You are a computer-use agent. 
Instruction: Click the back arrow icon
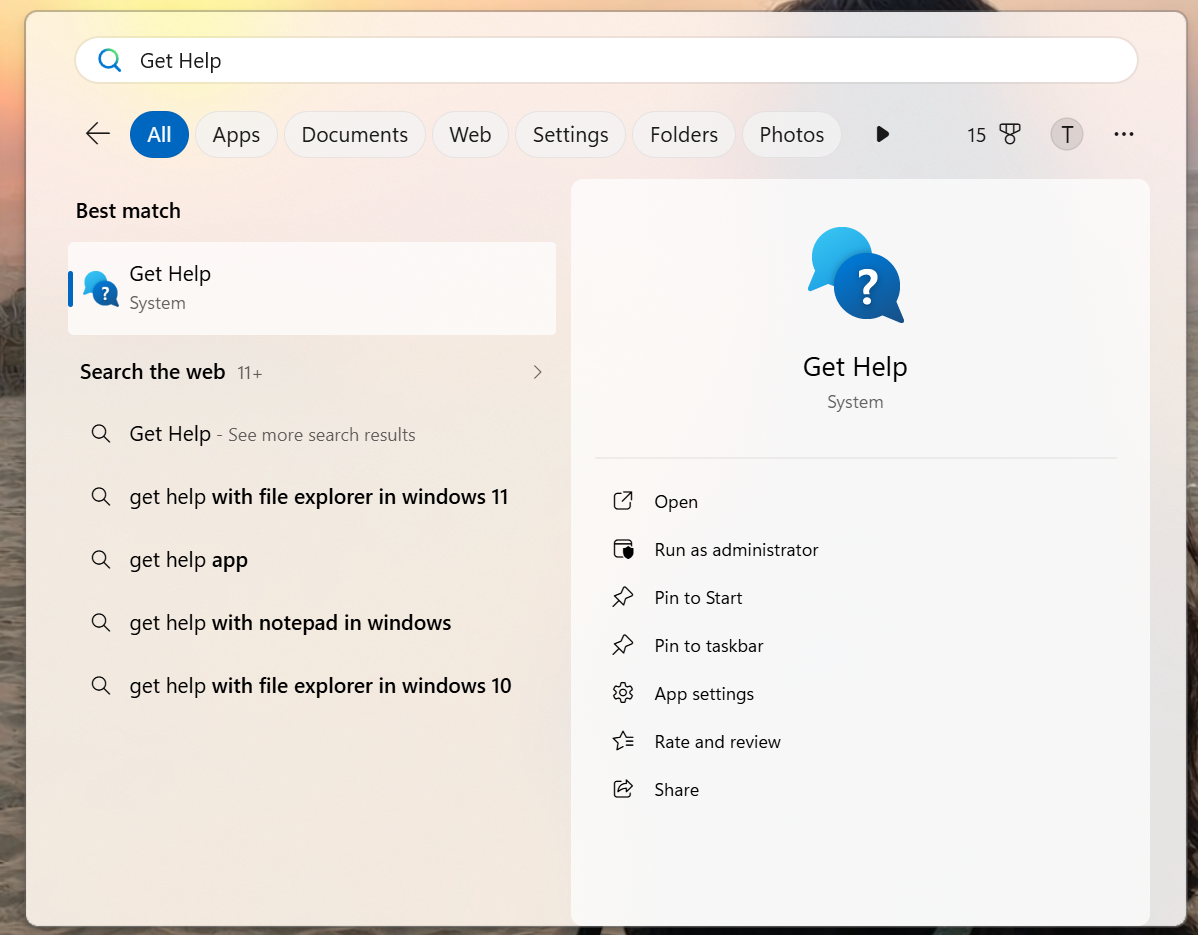[98, 134]
